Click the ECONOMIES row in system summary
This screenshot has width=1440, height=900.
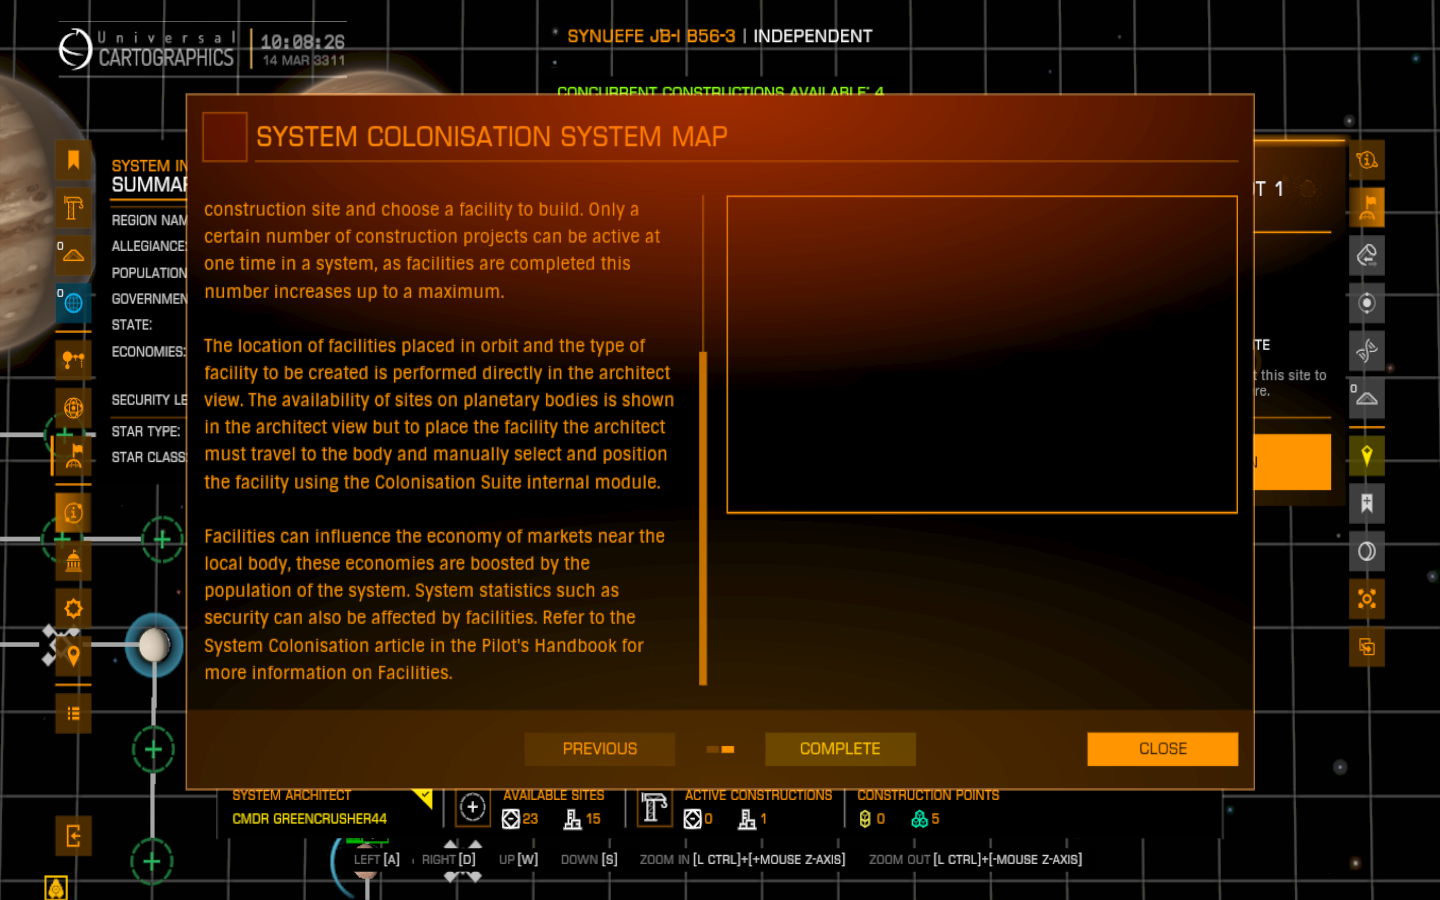coord(149,352)
